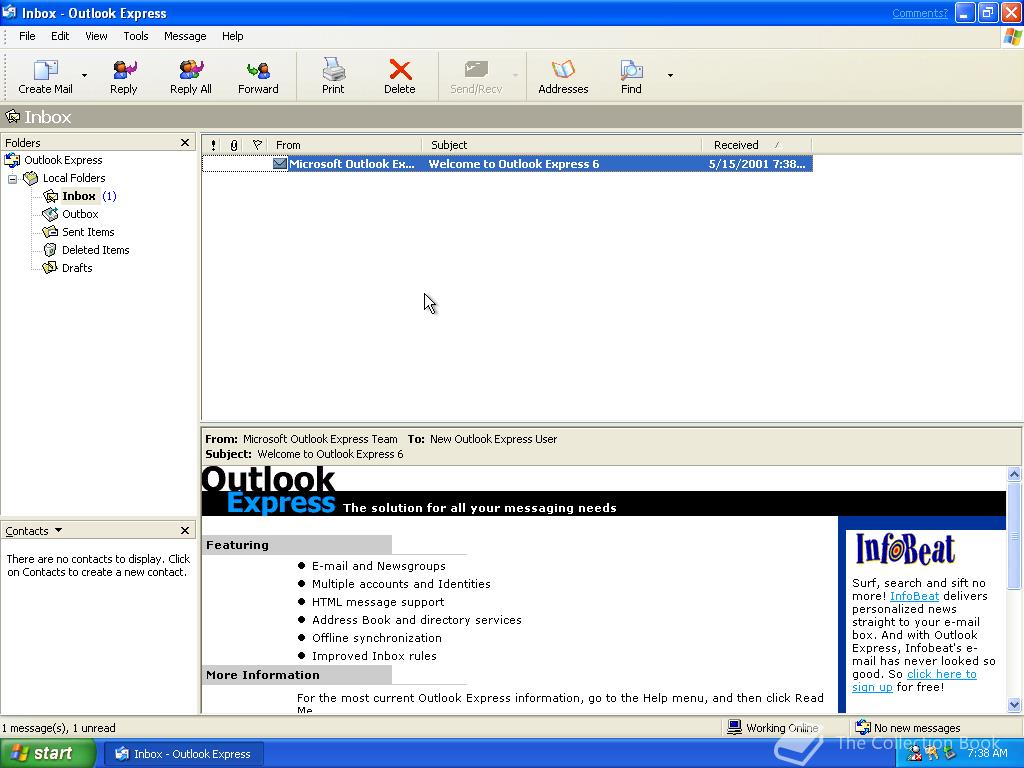The height and width of the screenshot is (768, 1024).
Task: Click the '1 message(s), 1 unread' status text
Action: tap(59, 728)
